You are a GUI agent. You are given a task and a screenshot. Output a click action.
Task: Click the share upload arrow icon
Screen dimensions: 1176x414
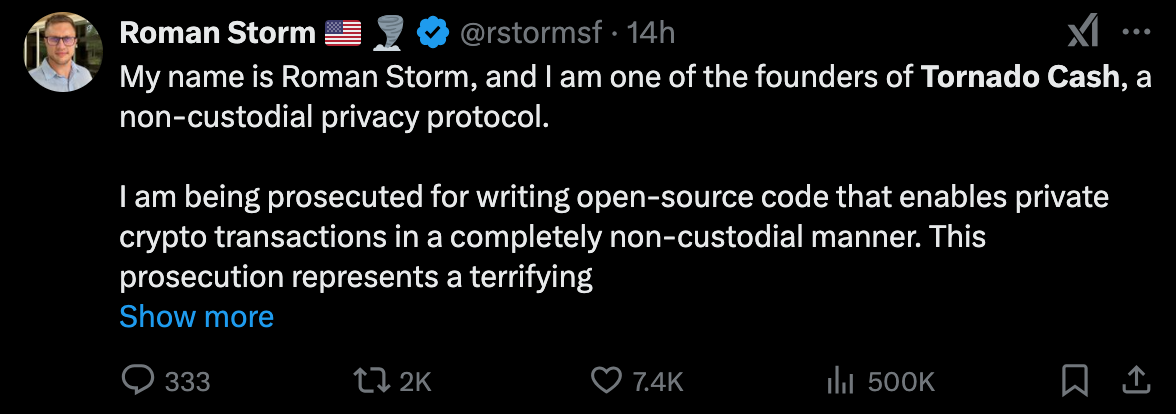[x=1137, y=380]
